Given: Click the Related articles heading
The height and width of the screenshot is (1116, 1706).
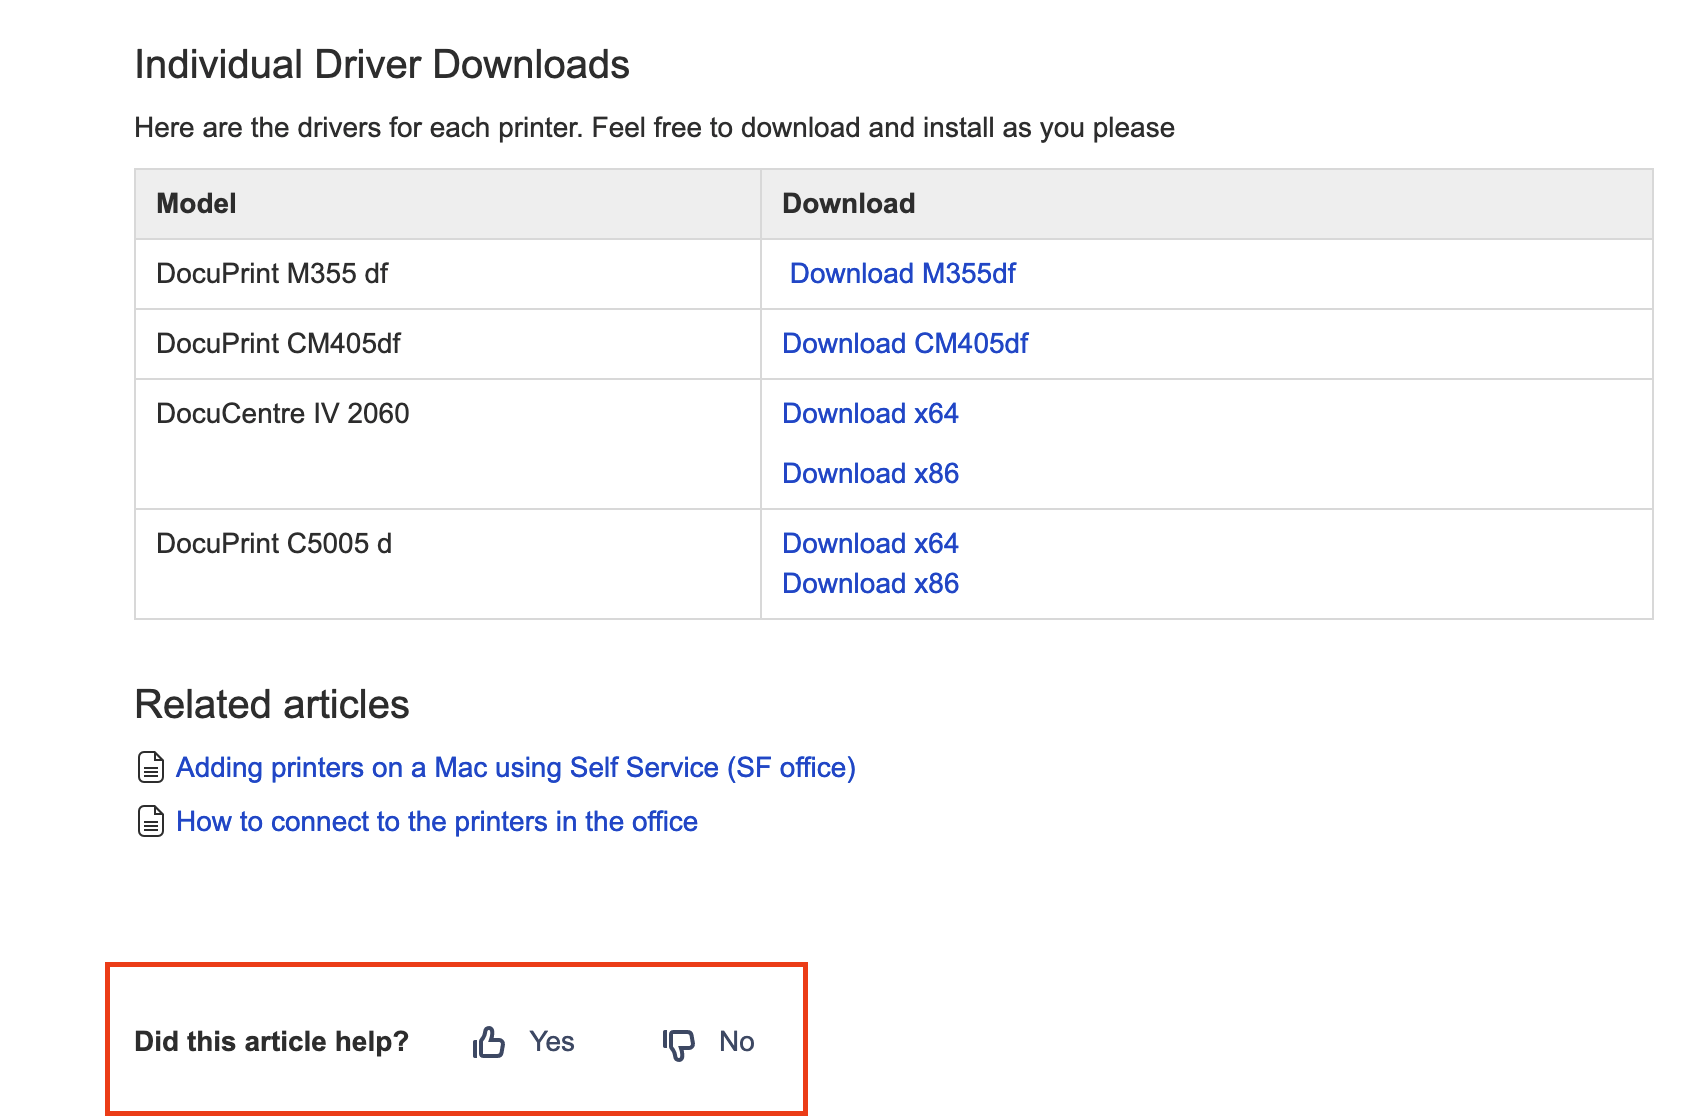Looking at the screenshot, I should [272, 704].
